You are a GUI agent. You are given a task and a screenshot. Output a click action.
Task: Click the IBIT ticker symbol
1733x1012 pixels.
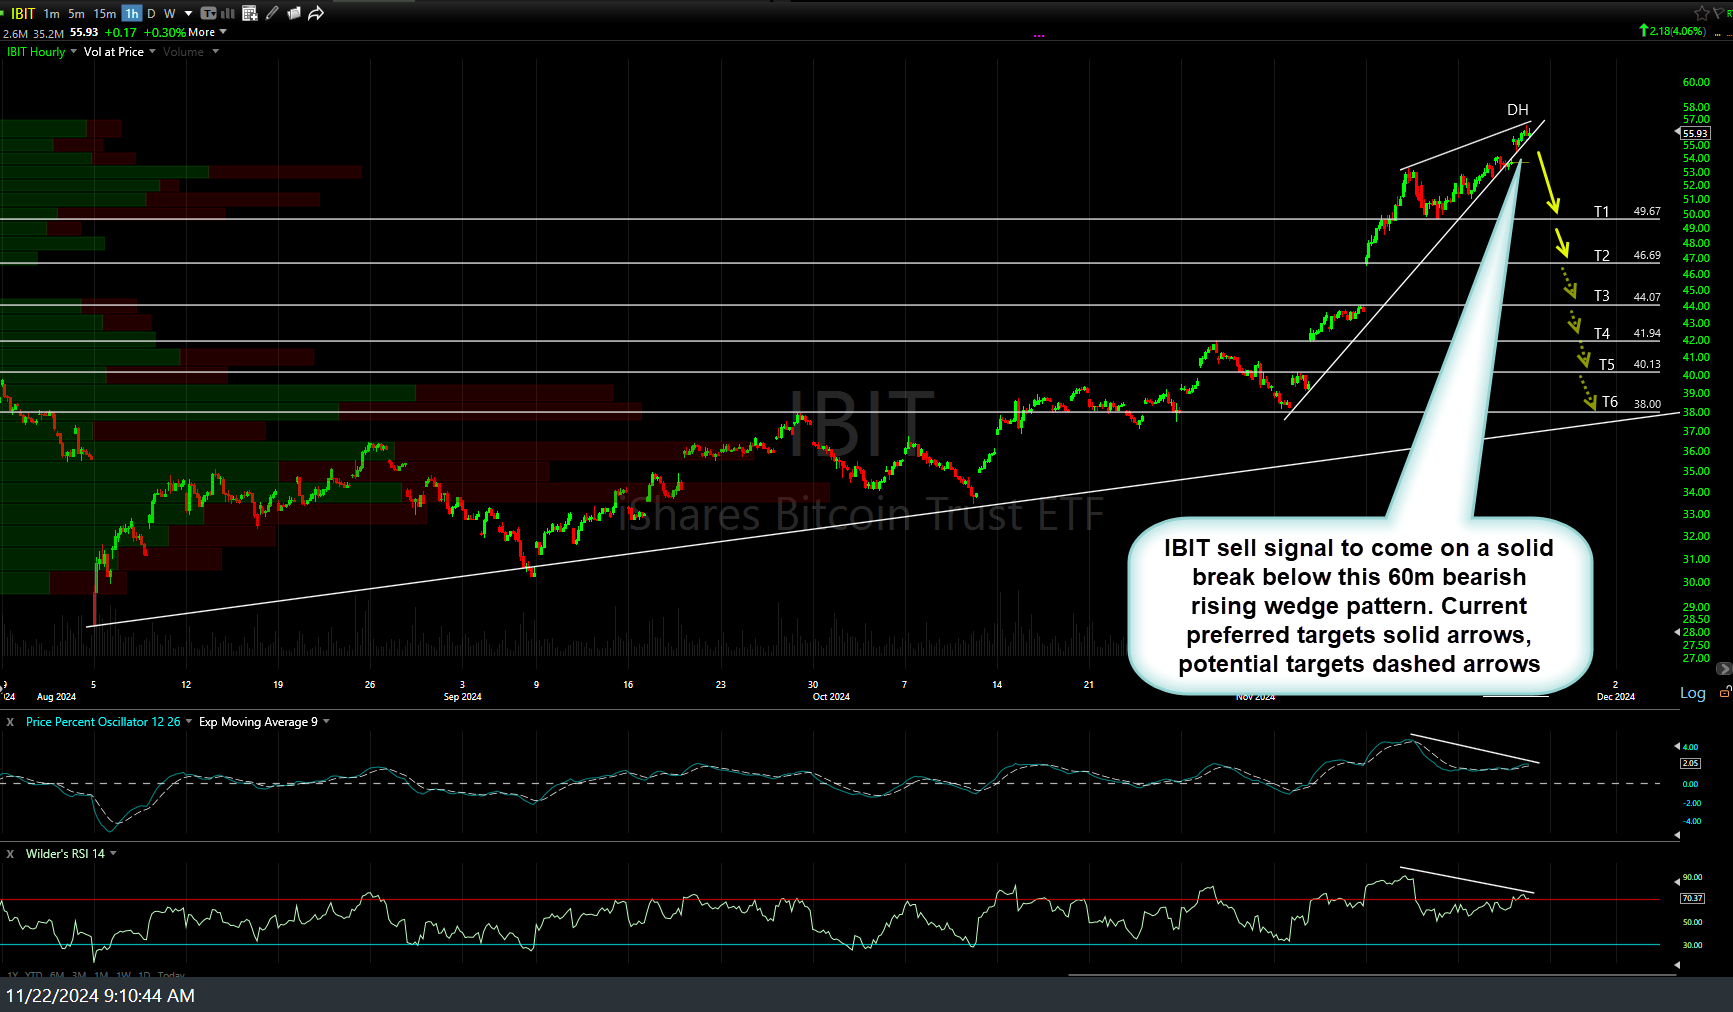22,13
